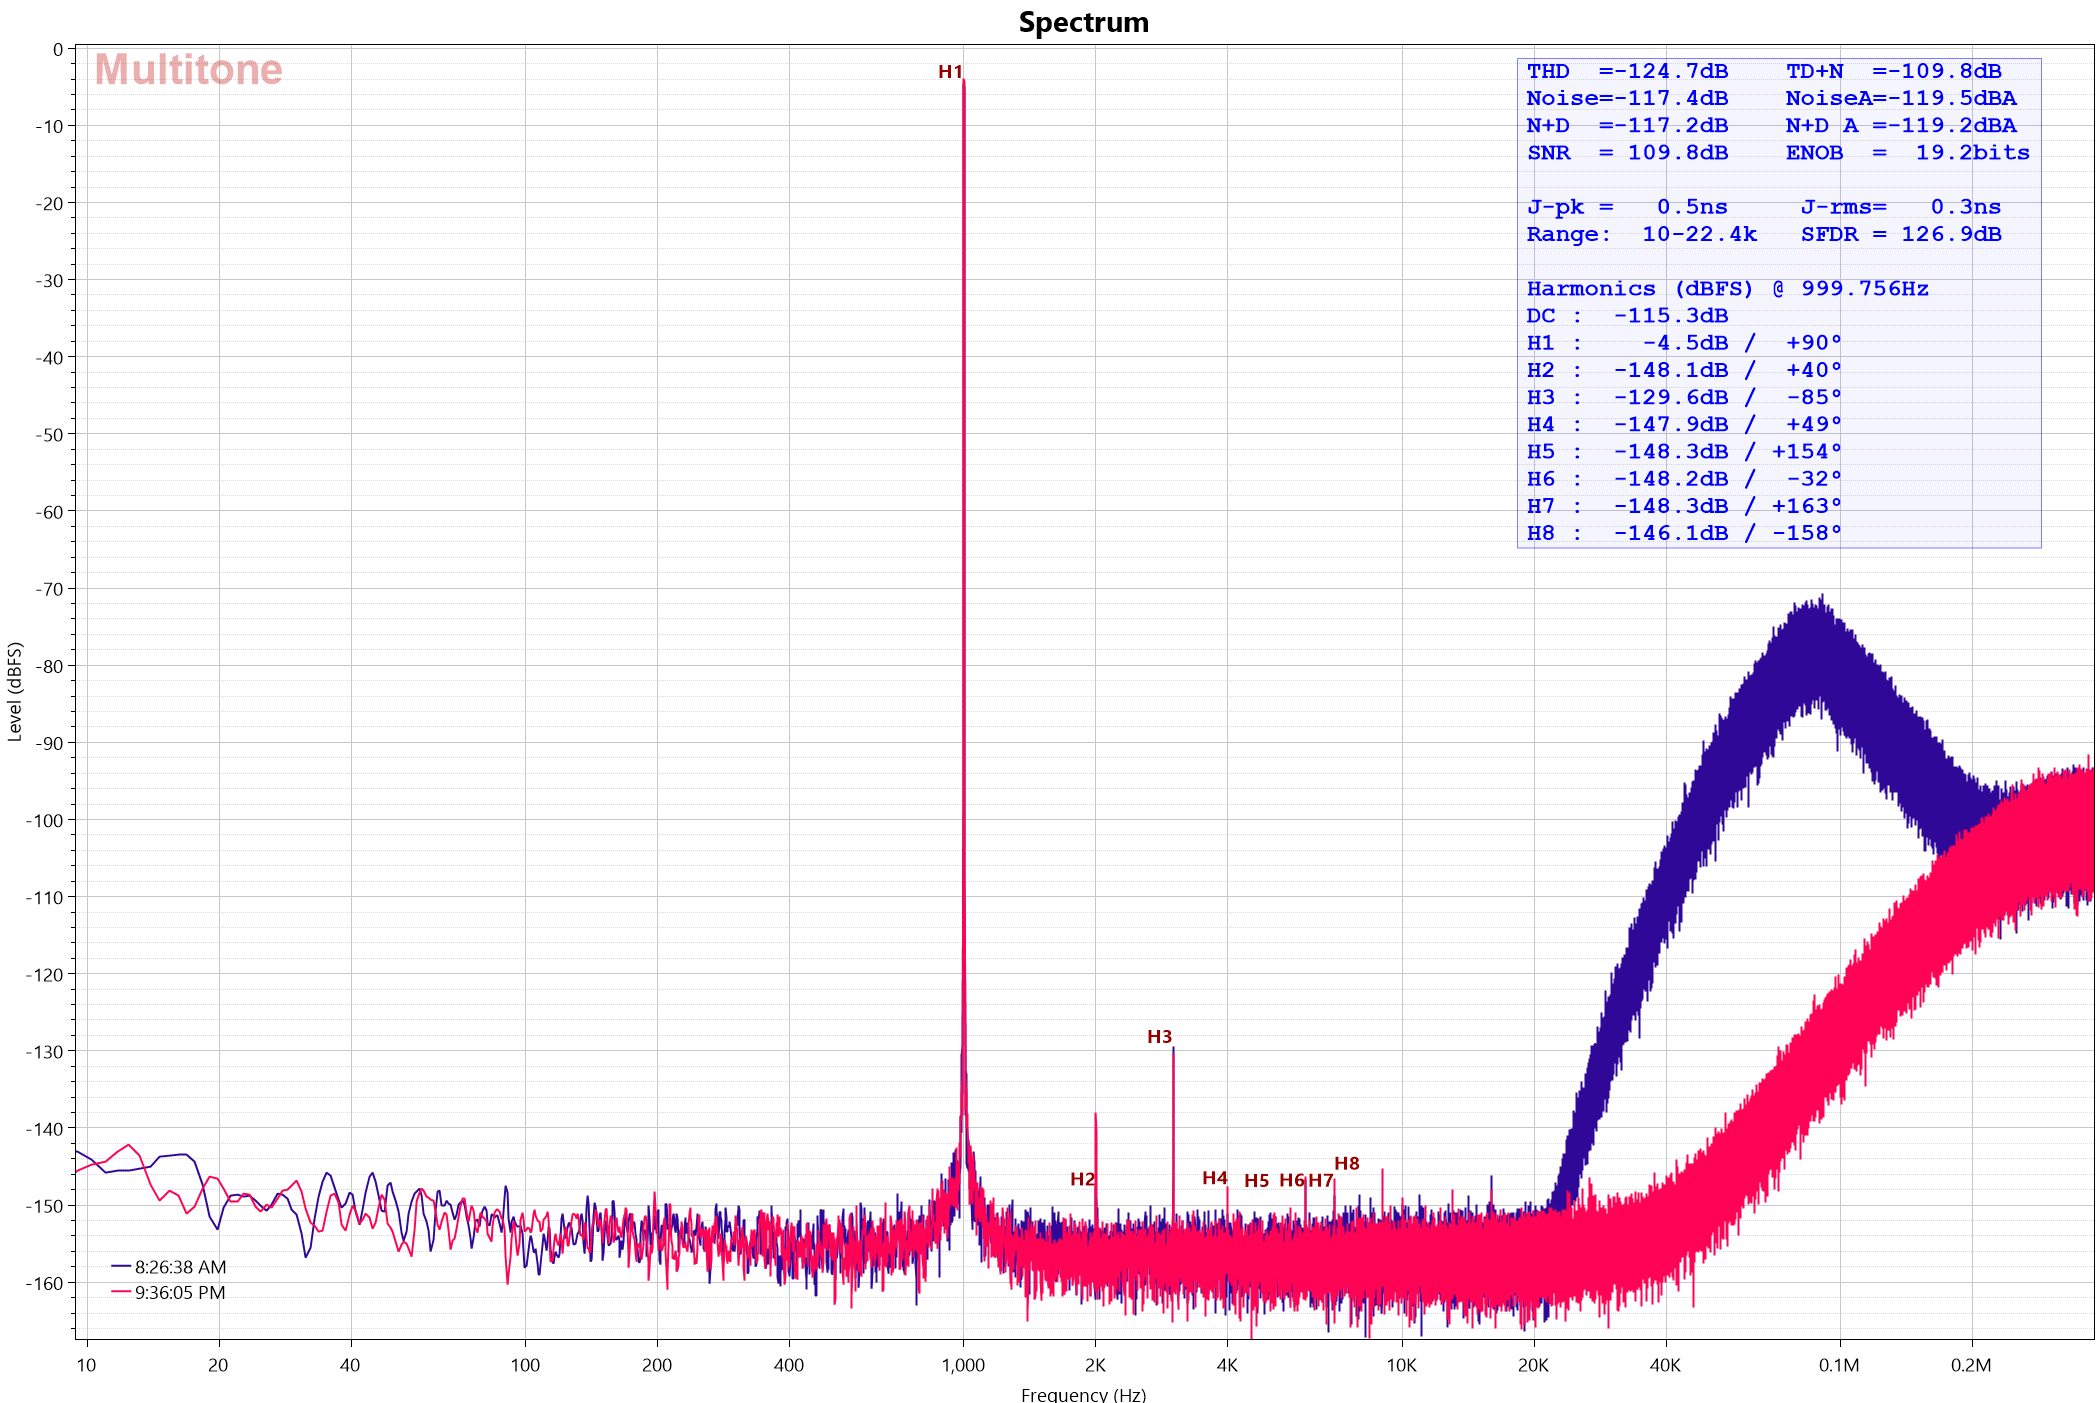Click the Level (dBFS) axis label
The height and width of the screenshot is (1403, 2099).
[15, 692]
